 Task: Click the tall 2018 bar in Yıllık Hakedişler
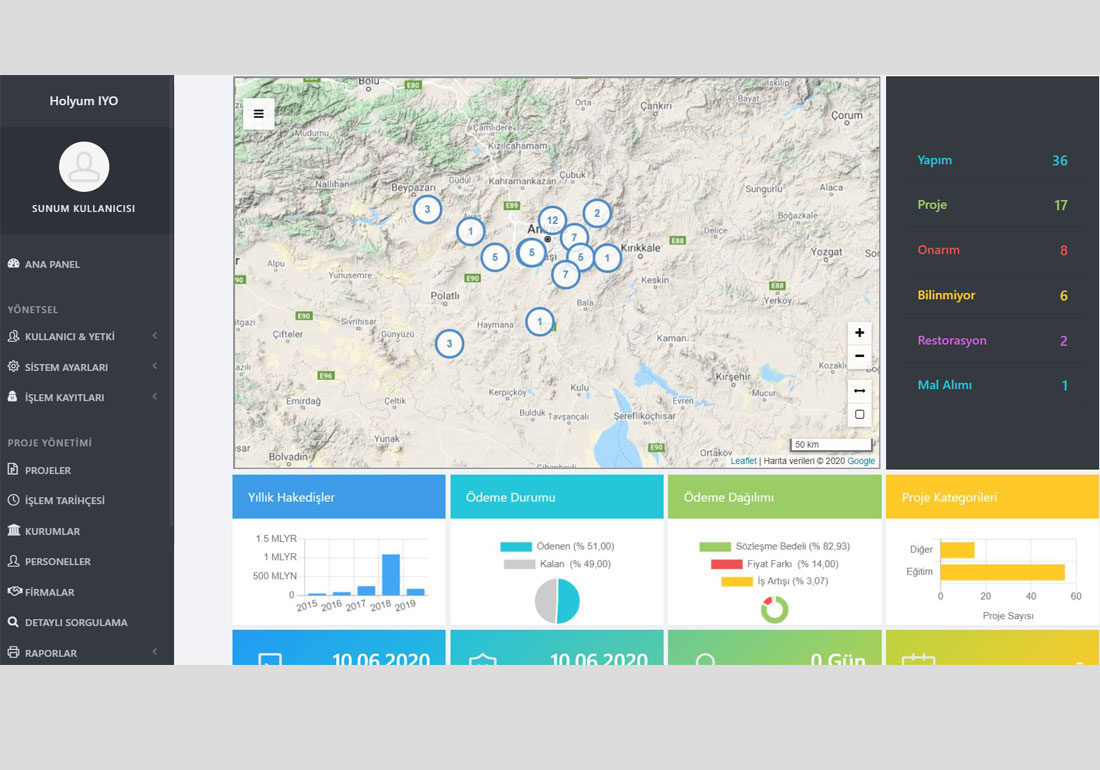pyautogui.click(x=391, y=574)
